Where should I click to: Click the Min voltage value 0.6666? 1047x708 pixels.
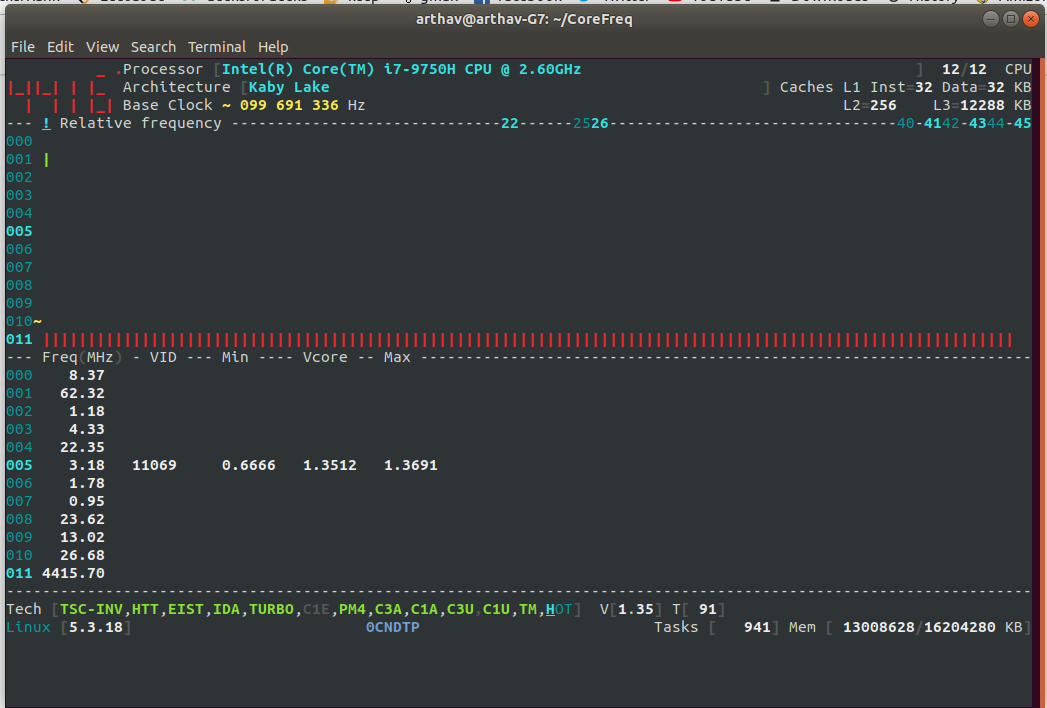pyautogui.click(x=248, y=465)
